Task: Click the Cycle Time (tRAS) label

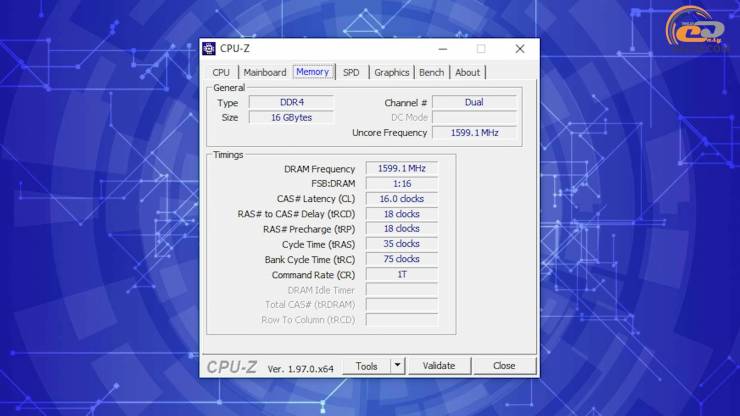Action: [x=319, y=245]
